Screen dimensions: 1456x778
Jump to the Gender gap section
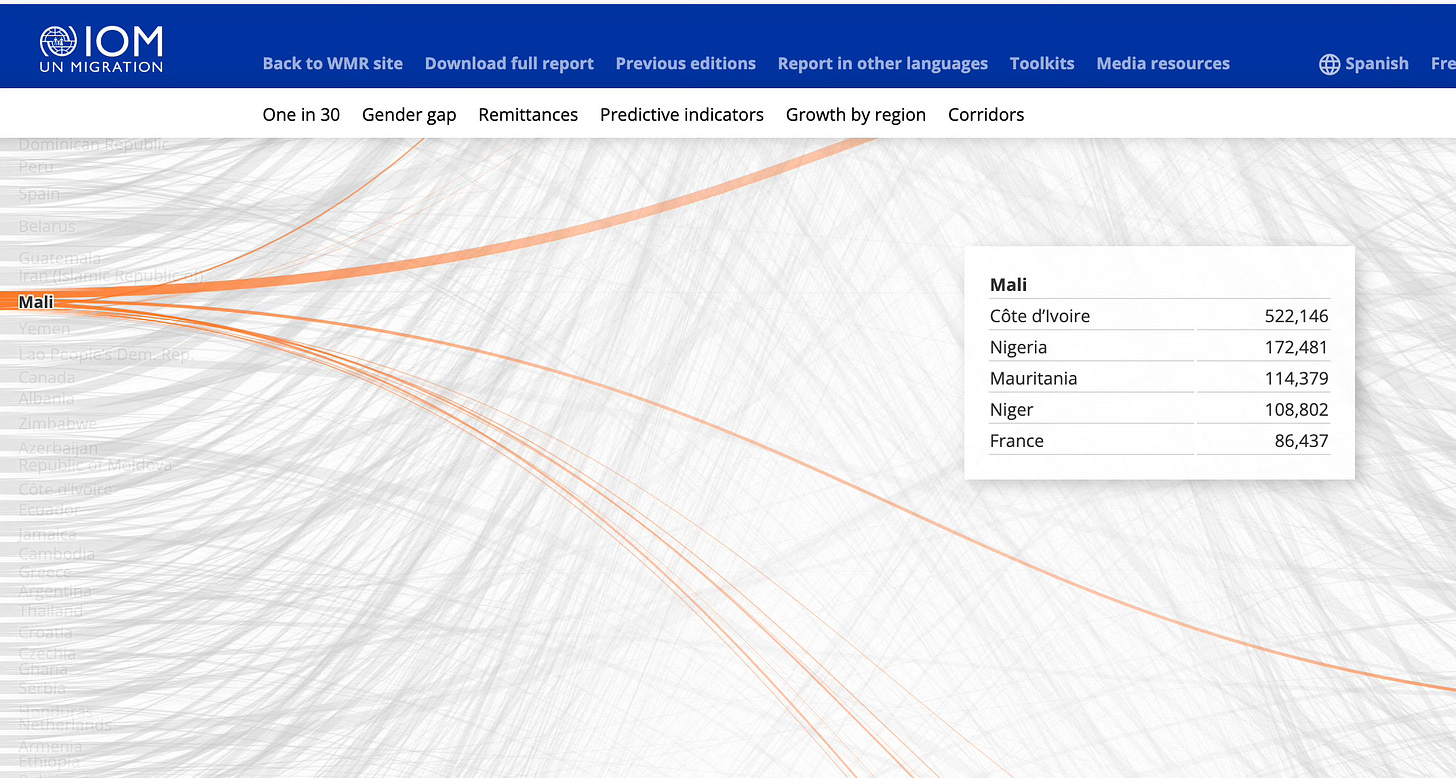tap(409, 115)
